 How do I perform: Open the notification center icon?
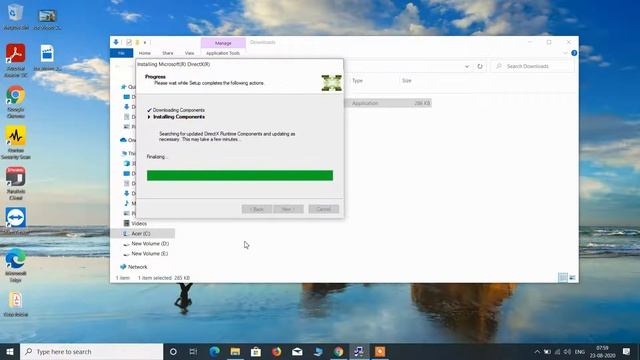coord(627,351)
